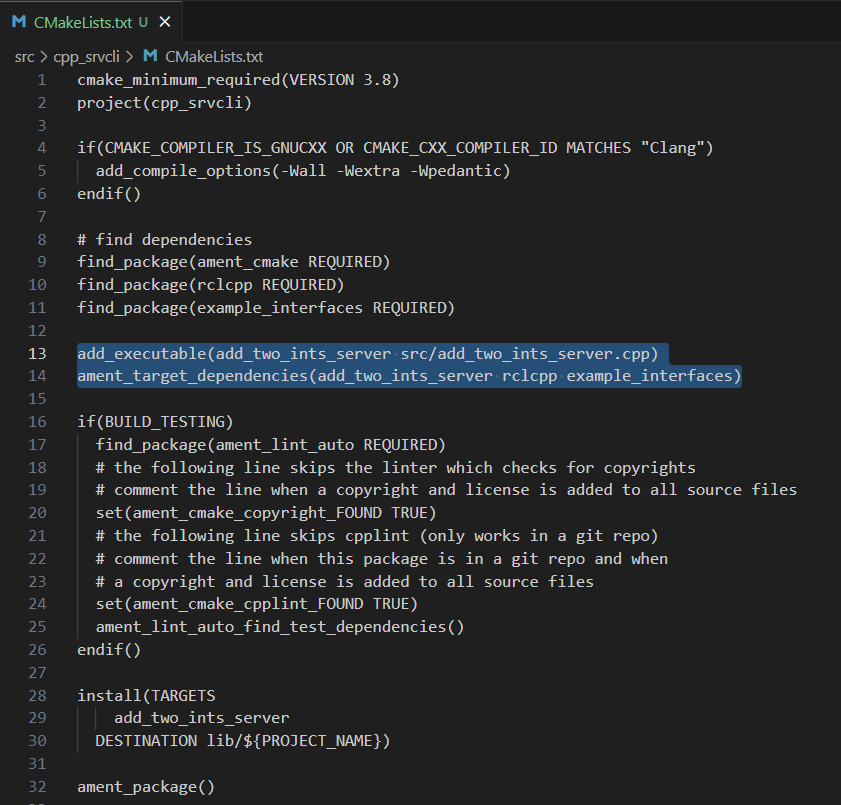
Task: Click comment about linter checking copyrights
Action: [395, 468]
